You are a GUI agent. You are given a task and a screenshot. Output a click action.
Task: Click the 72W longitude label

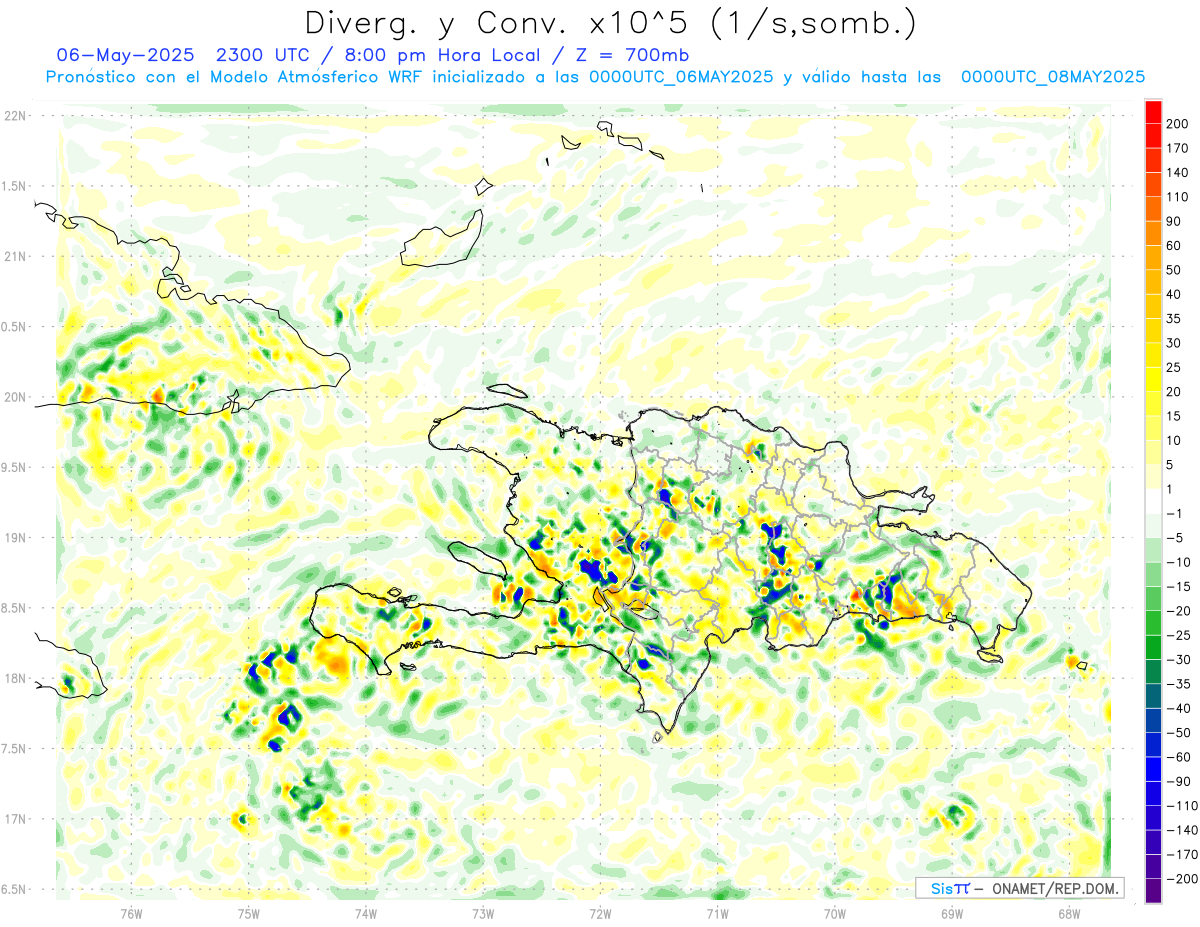(601, 913)
